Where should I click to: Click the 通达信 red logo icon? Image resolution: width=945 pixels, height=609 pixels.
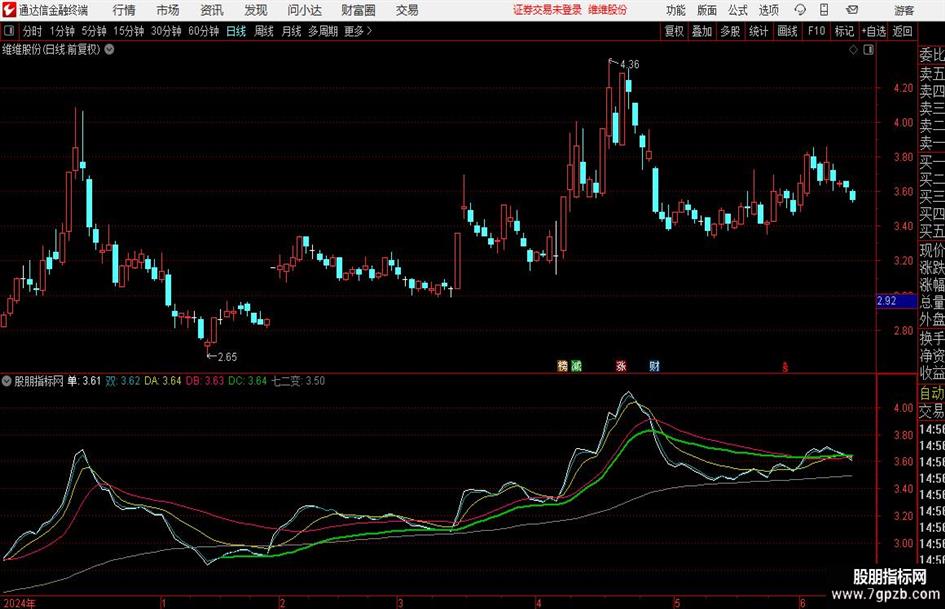click(x=9, y=10)
